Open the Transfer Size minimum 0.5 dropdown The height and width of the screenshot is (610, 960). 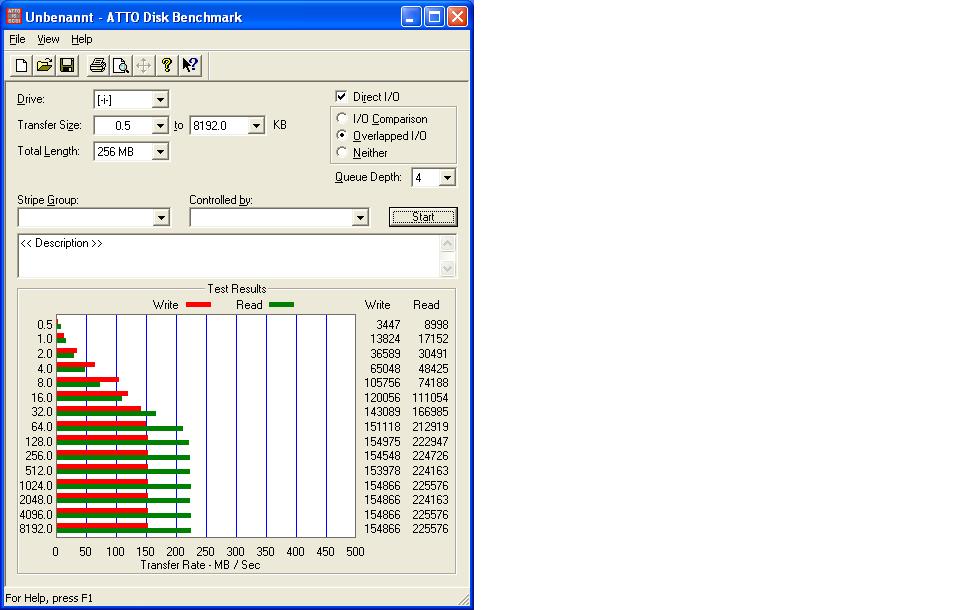coord(160,126)
